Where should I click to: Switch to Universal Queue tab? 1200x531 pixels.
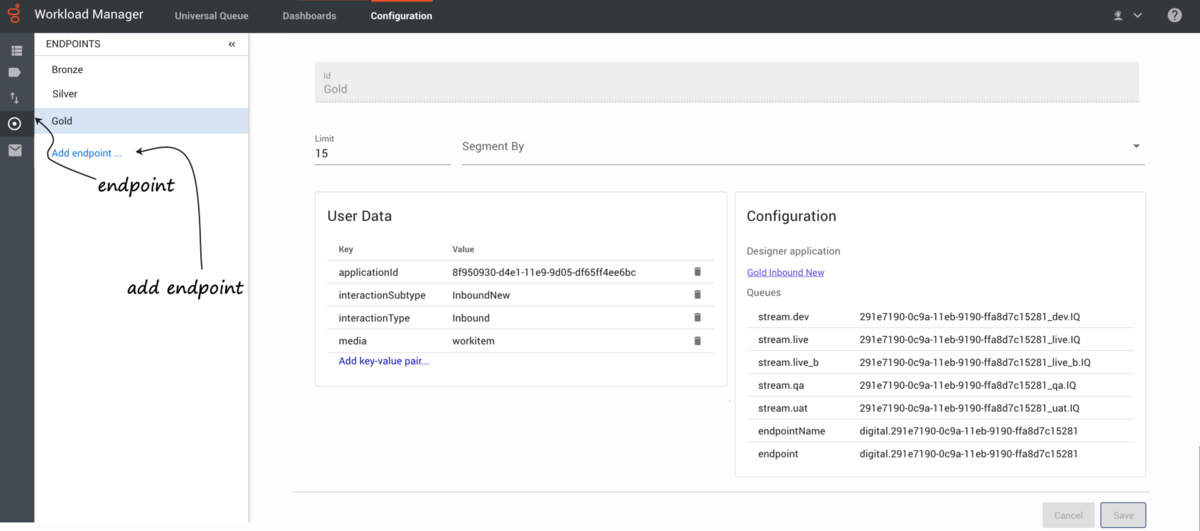[x=211, y=16]
